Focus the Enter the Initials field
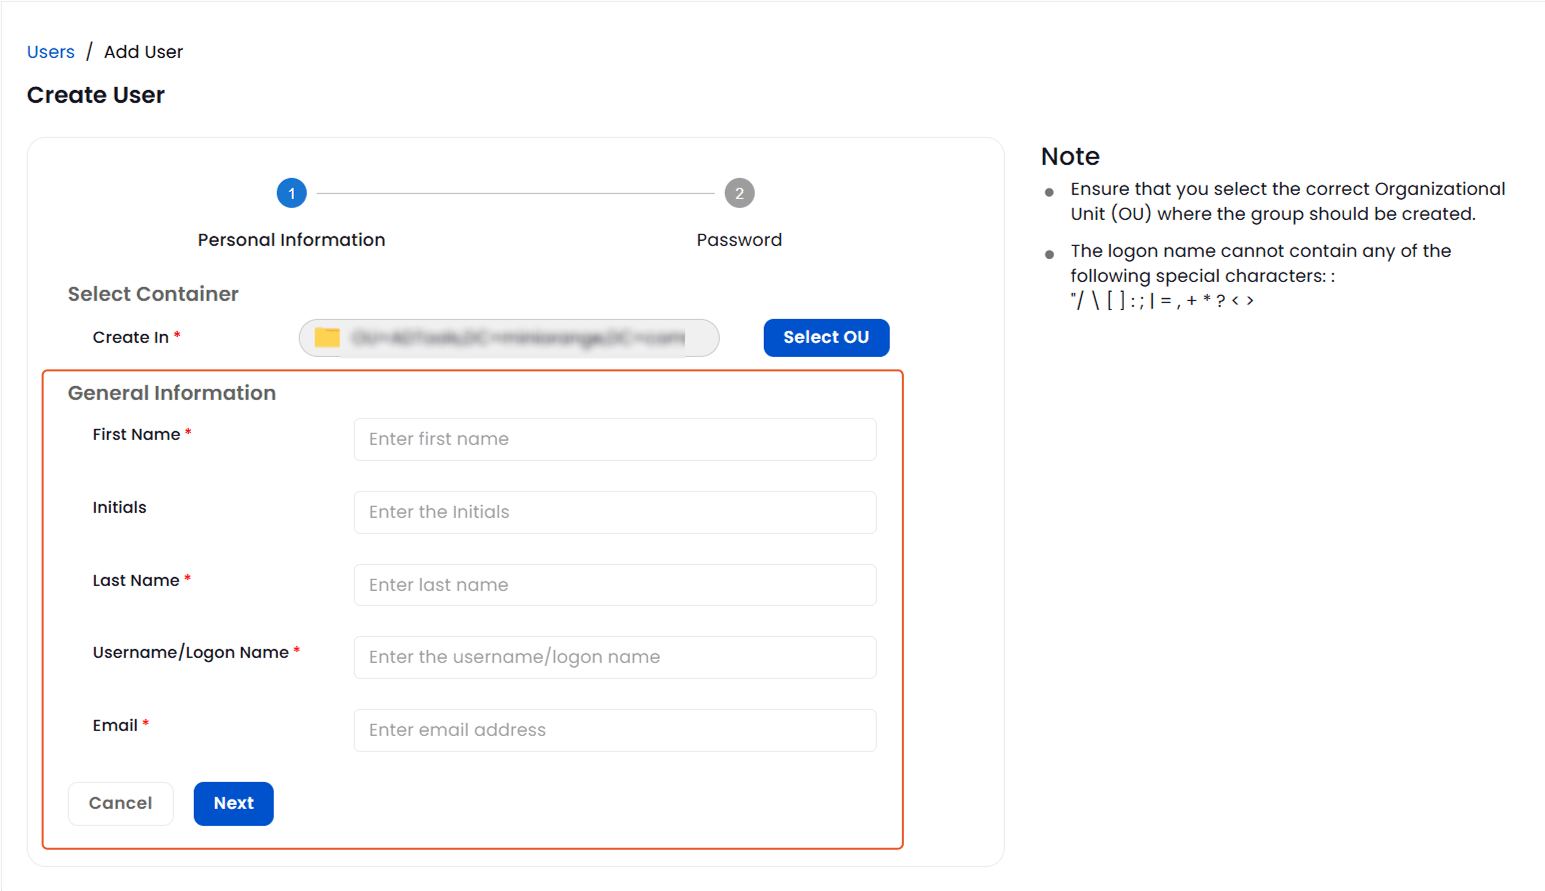 [614, 512]
